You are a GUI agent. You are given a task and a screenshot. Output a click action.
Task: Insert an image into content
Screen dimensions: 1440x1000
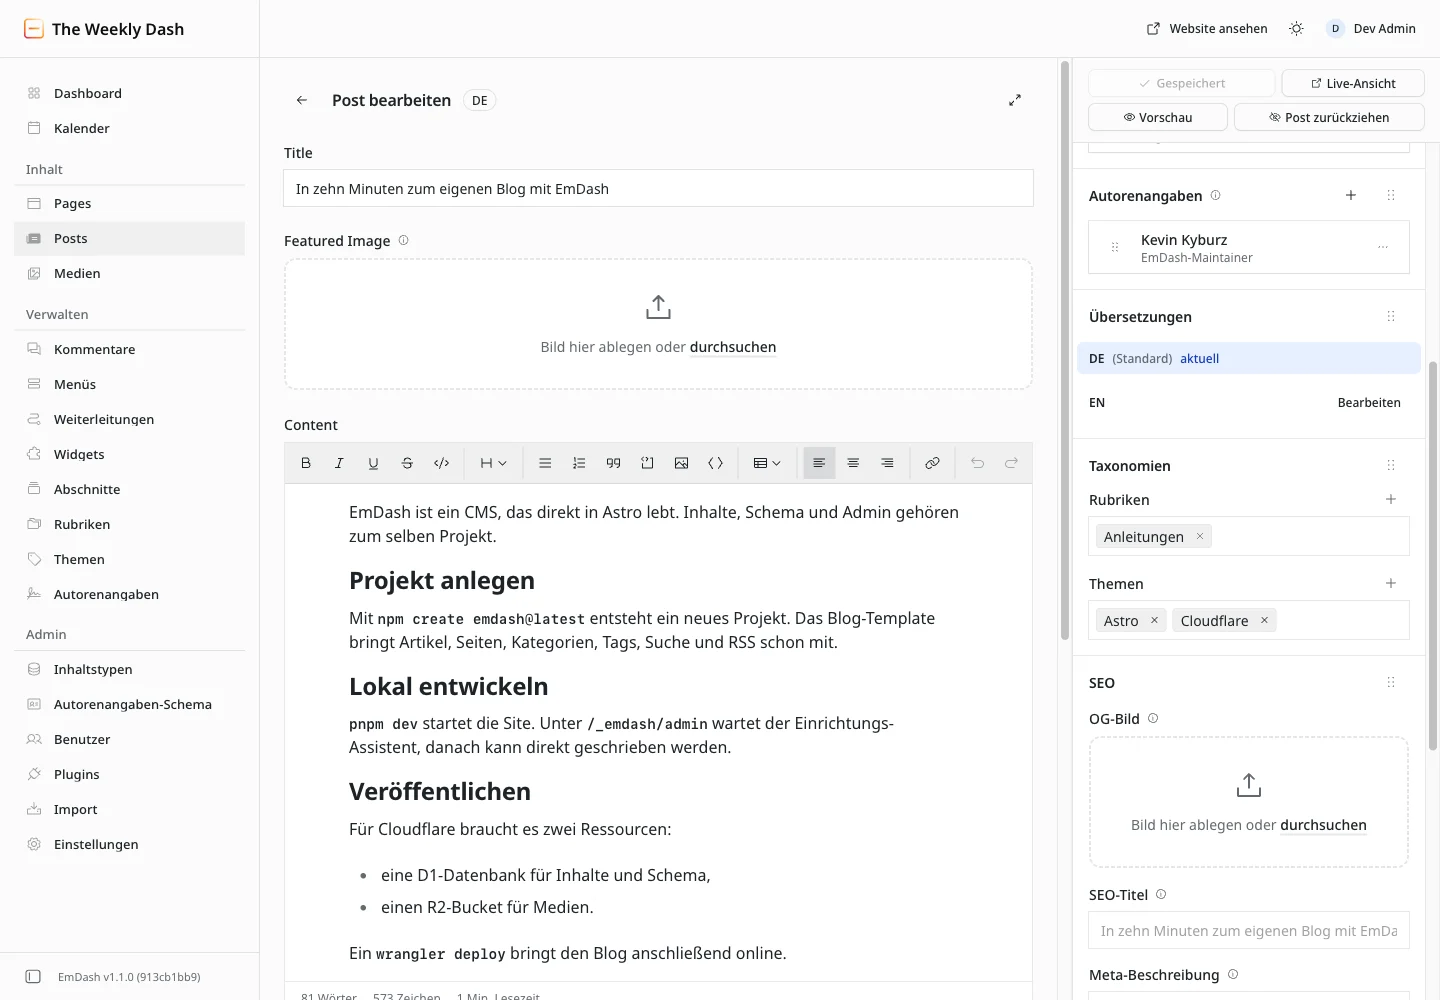tap(681, 463)
